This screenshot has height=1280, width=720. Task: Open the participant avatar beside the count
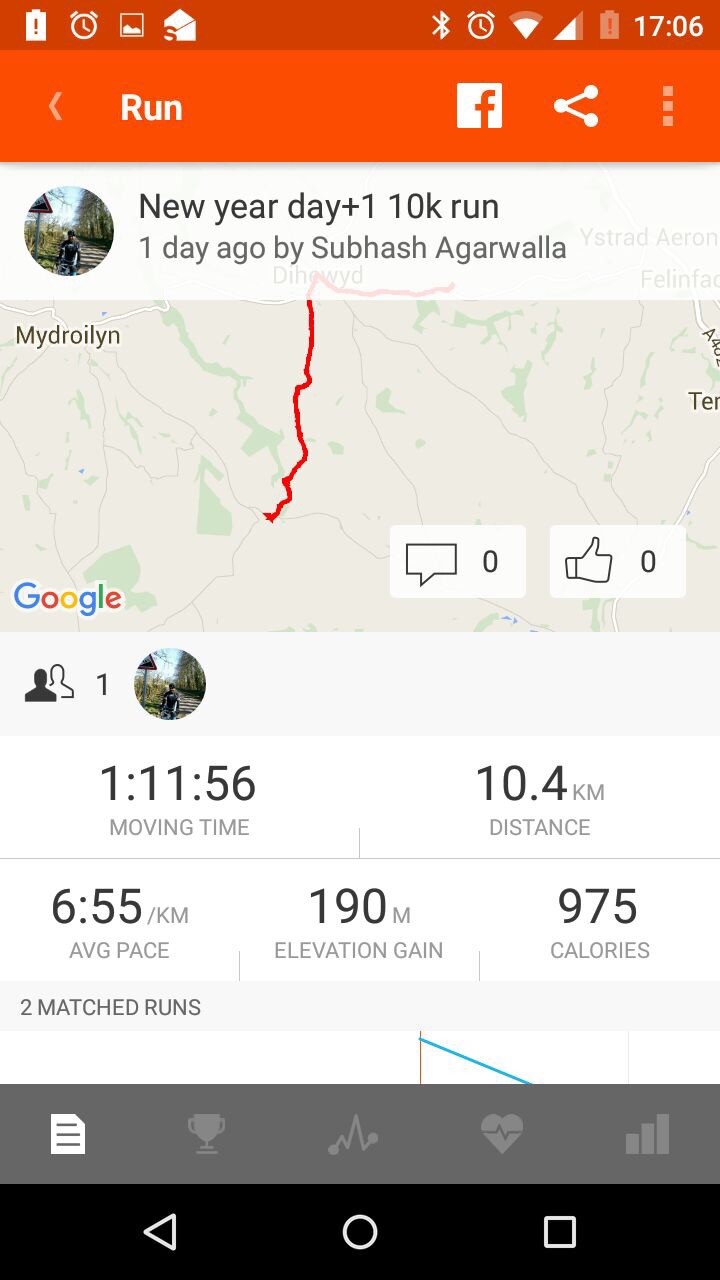pos(170,684)
